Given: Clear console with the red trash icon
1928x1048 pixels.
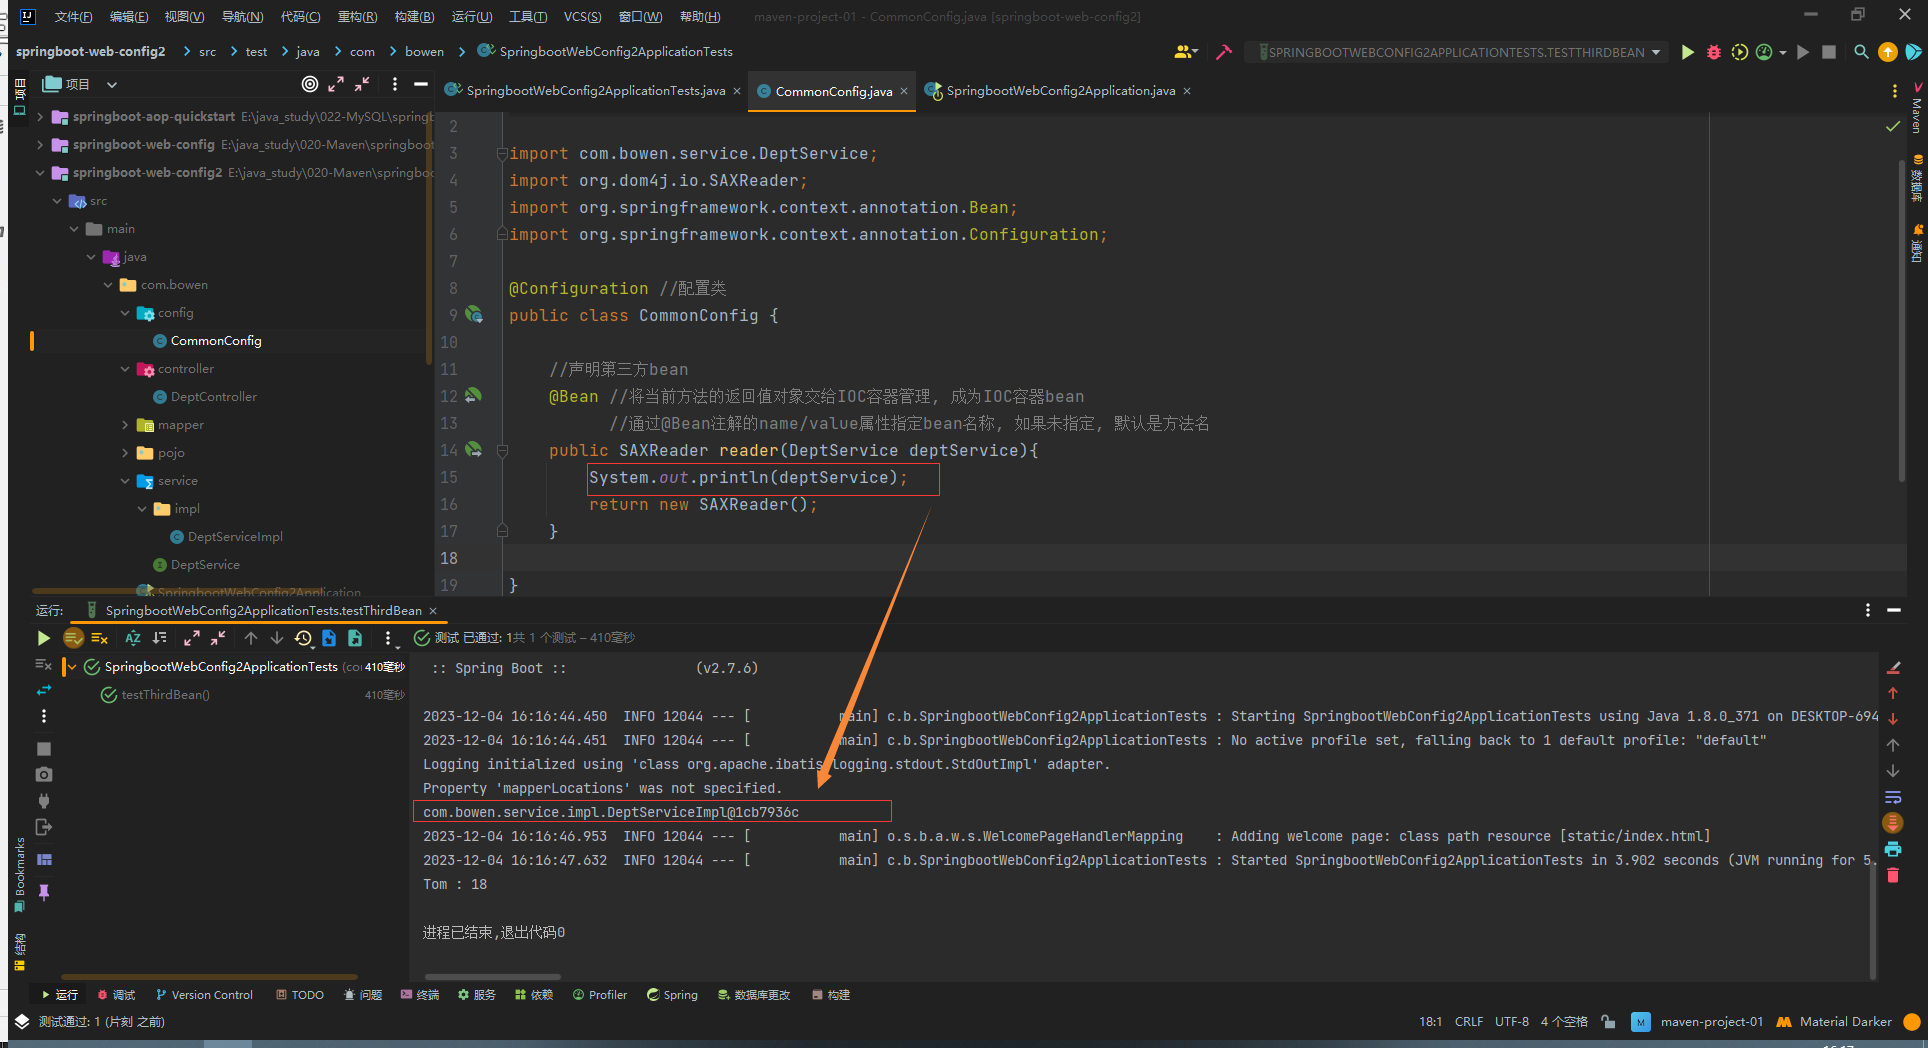Looking at the screenshot, I should [1893, 875].
